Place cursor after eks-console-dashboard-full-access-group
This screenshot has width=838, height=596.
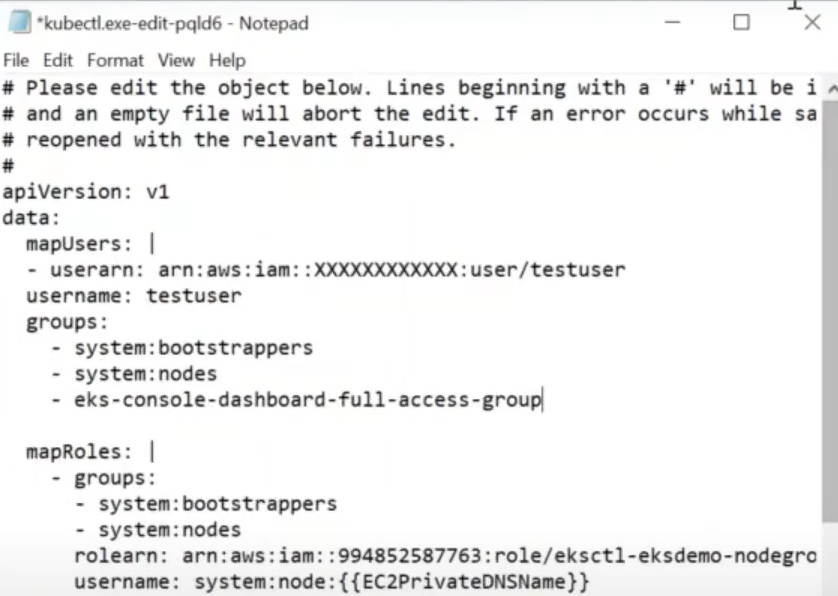pyautogui.click(x=542, y=400)
